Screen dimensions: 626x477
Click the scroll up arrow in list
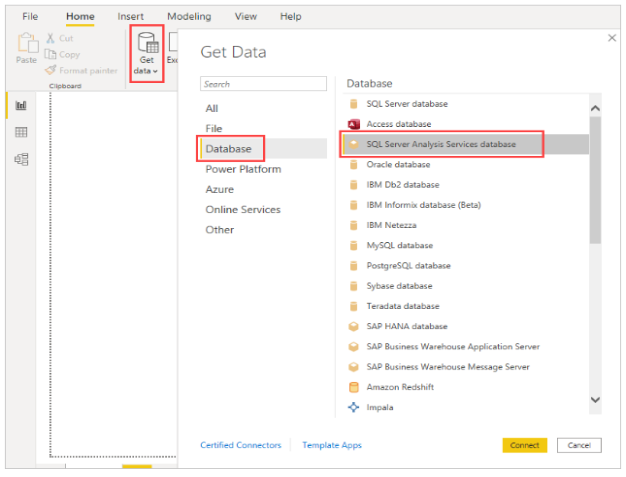coord(595,108)
